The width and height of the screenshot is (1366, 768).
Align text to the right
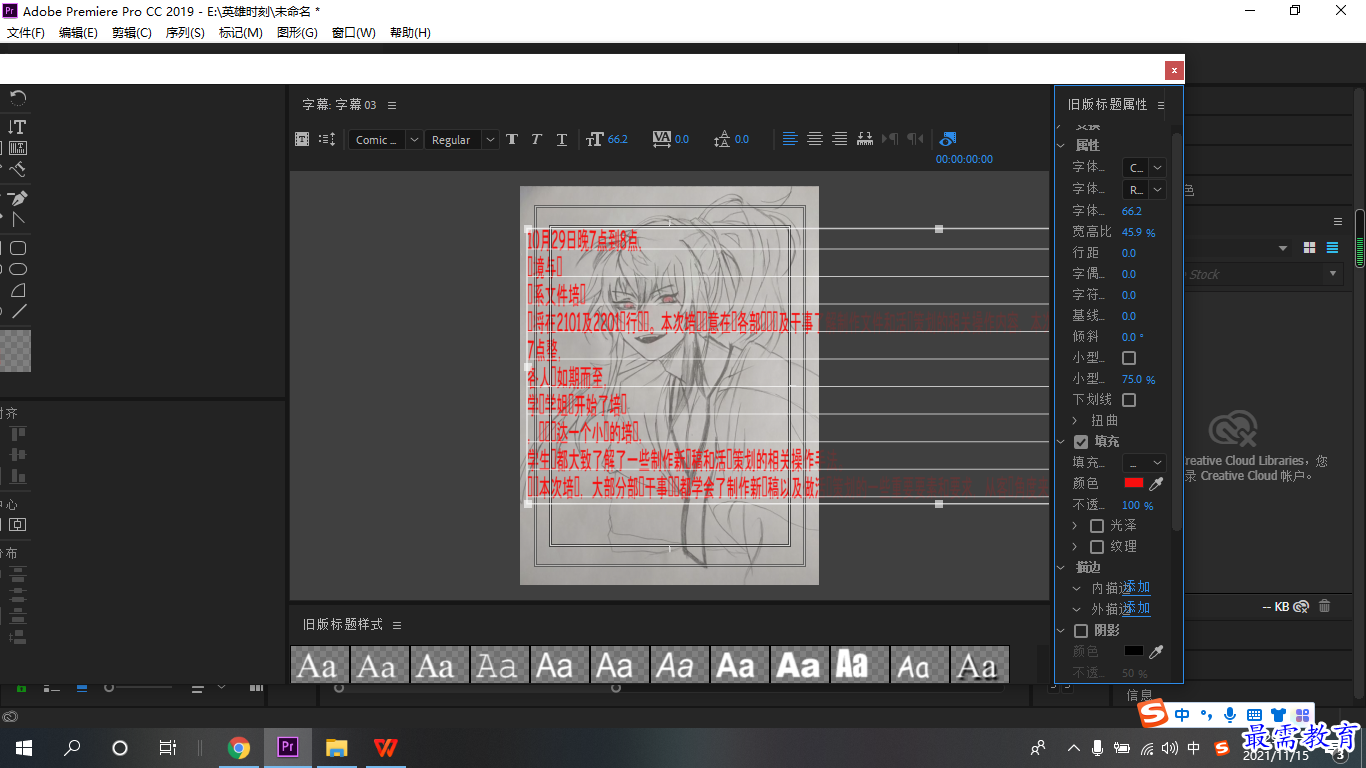[x=840, y=139]
